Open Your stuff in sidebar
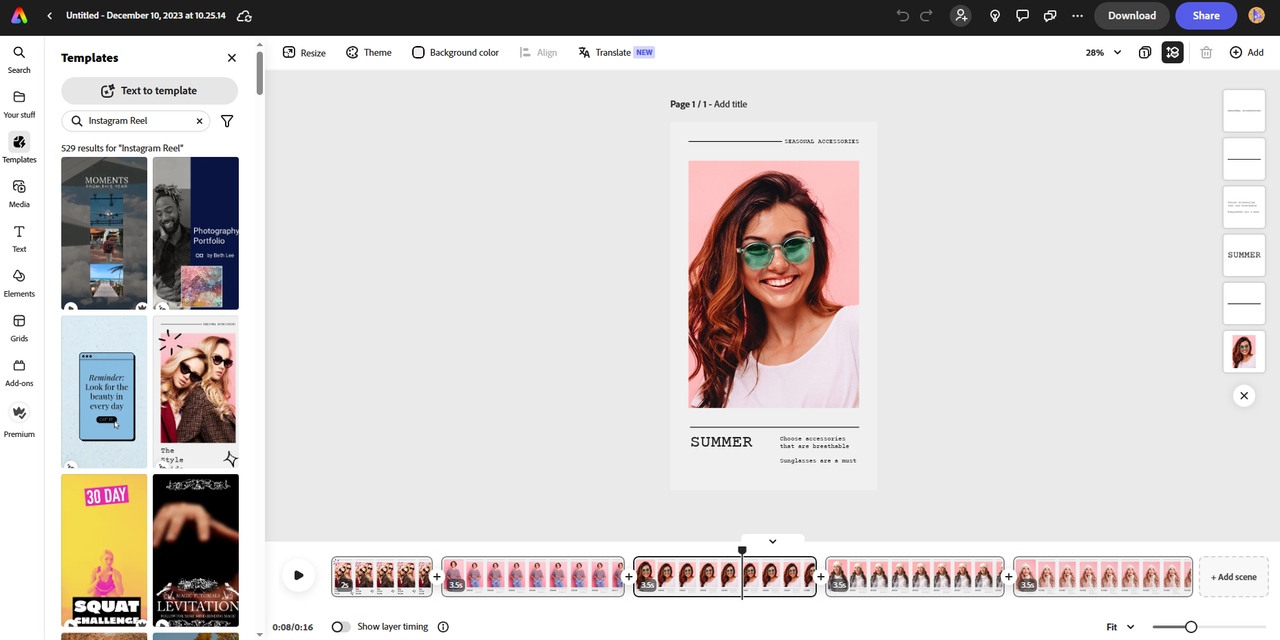The height and width of the screenshot is (640, 1280). tap(19, 104)
